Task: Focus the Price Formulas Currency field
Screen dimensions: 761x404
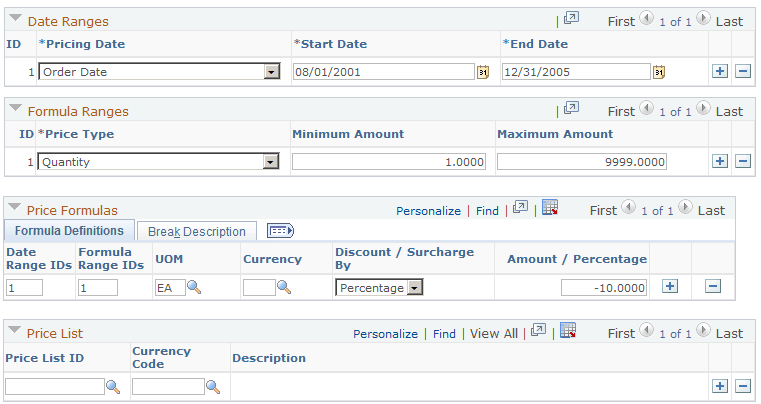Action: coord(259,287)
